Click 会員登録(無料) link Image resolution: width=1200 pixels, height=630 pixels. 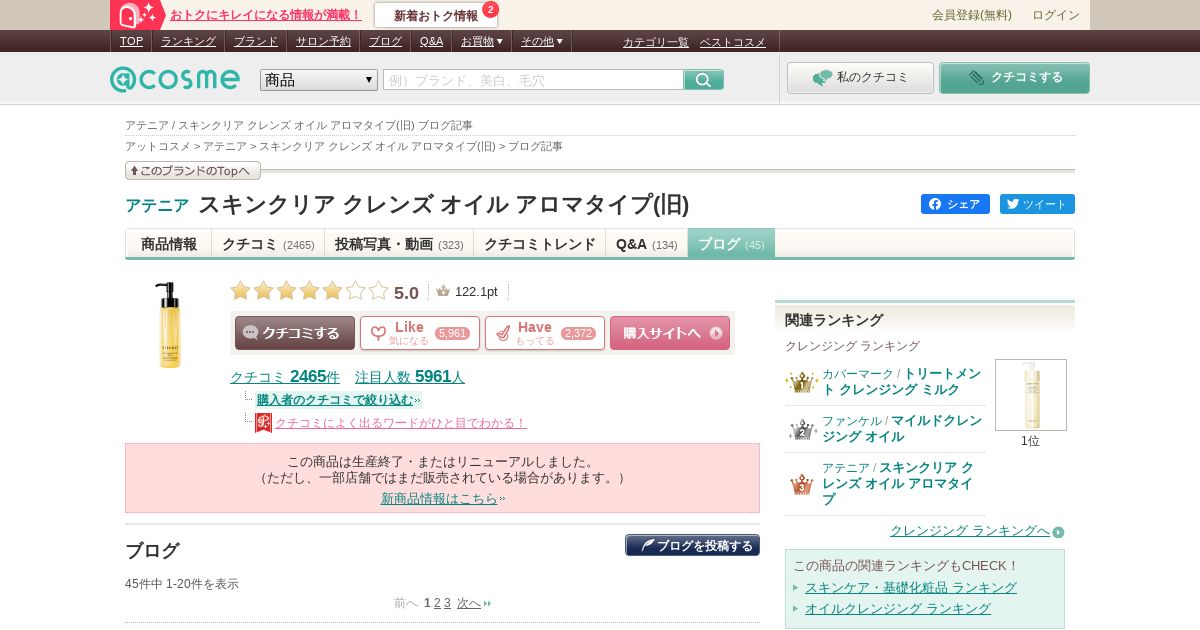(x=972, y=15)
